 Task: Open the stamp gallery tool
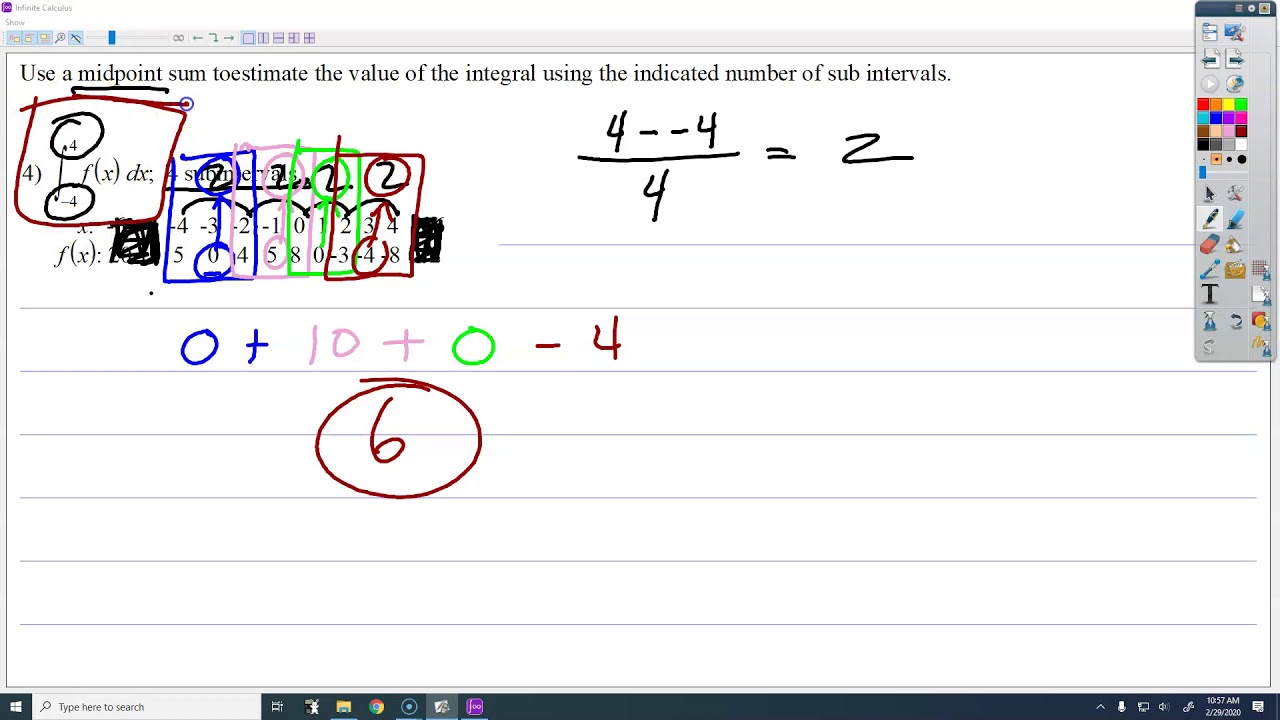(1235, 270)
